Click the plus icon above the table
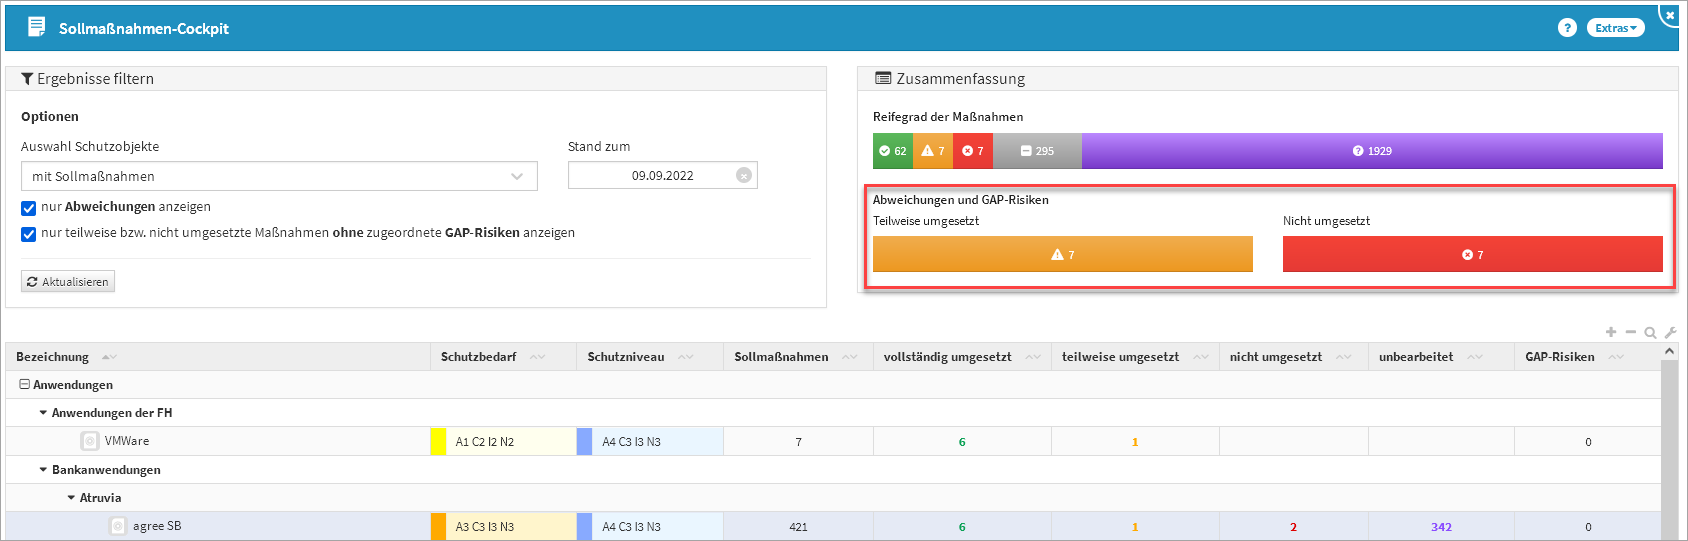 pos(1610,332)
